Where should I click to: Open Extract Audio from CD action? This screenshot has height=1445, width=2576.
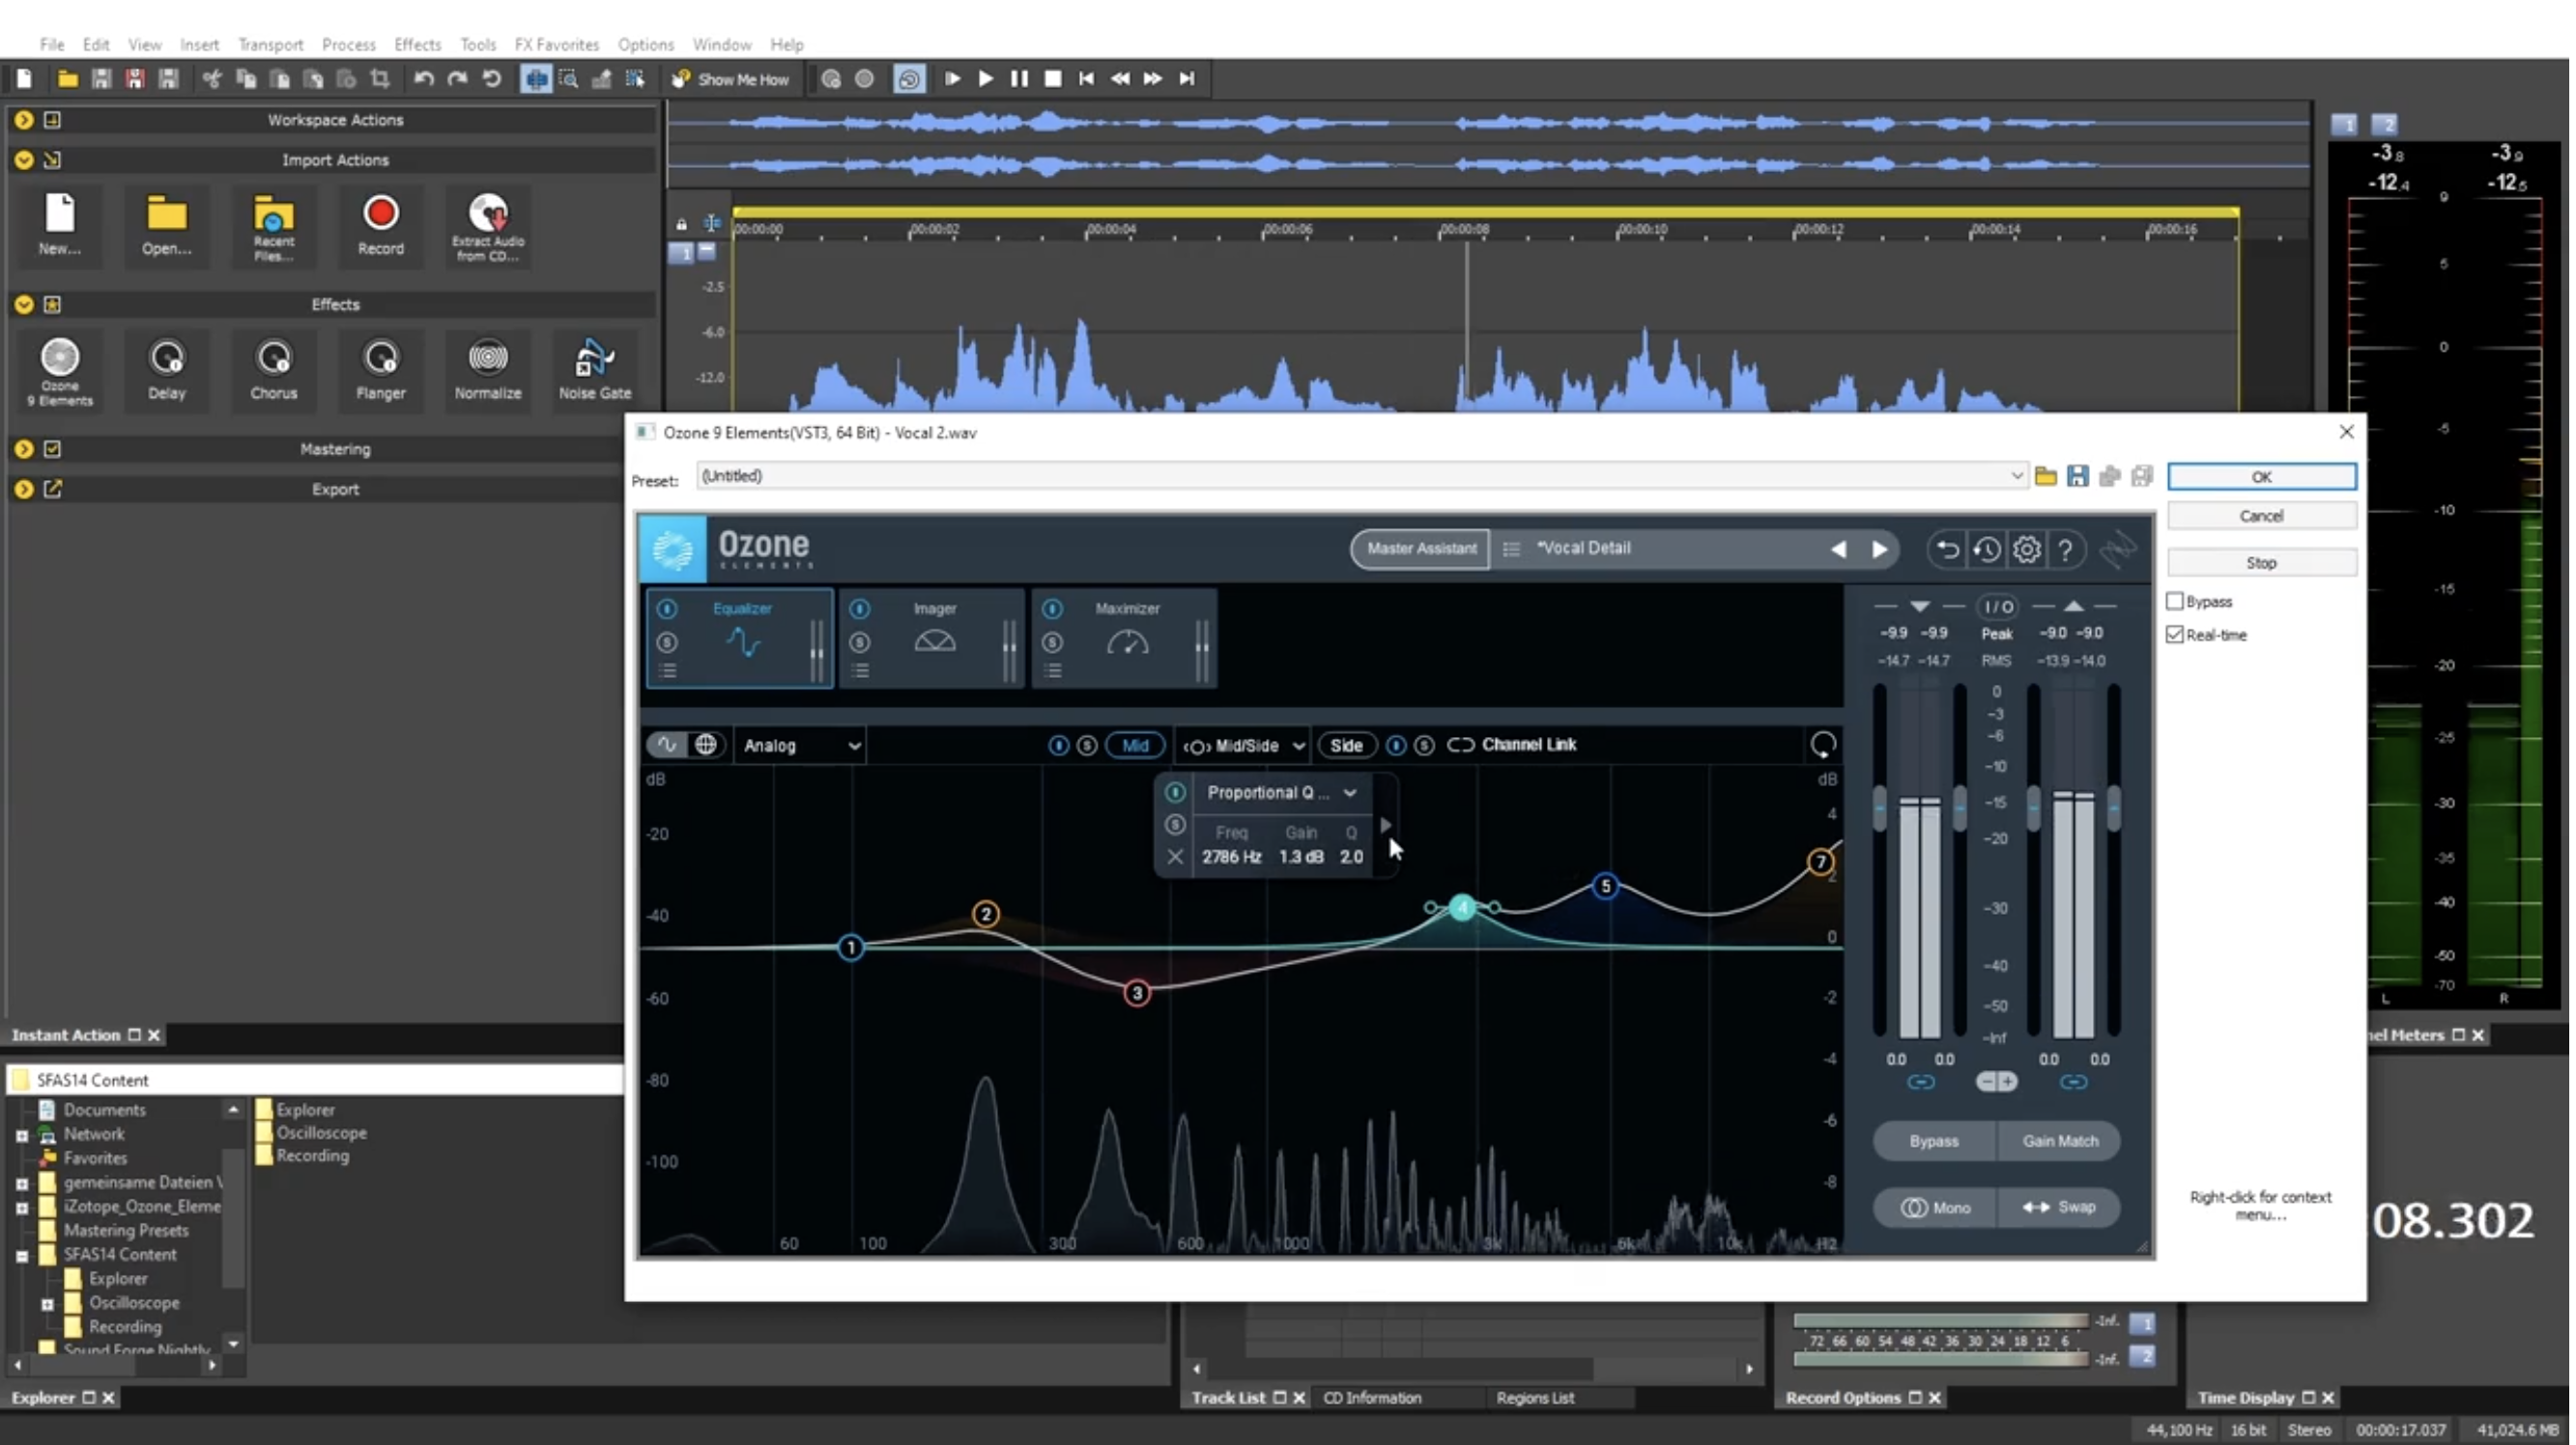point(488,214)
